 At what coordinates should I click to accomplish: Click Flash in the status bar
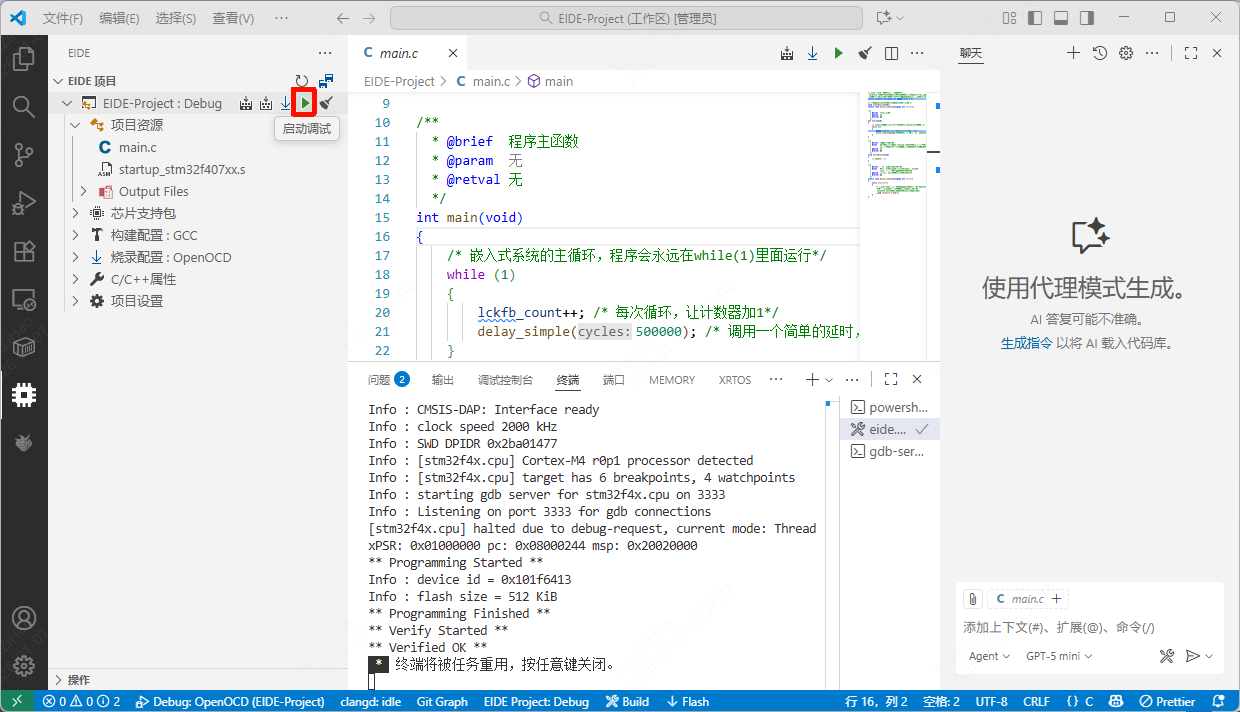tap(688, 701)
